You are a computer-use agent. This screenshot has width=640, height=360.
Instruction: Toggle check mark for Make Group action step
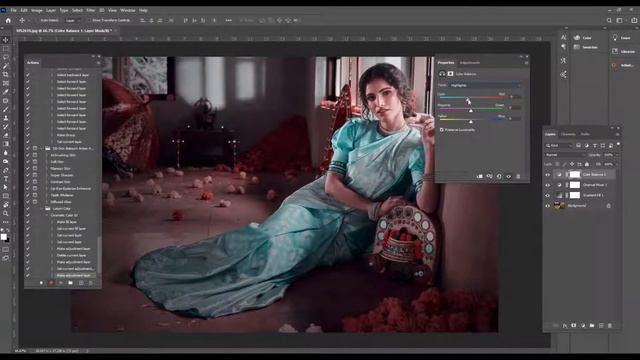click(x=28, y=135)
